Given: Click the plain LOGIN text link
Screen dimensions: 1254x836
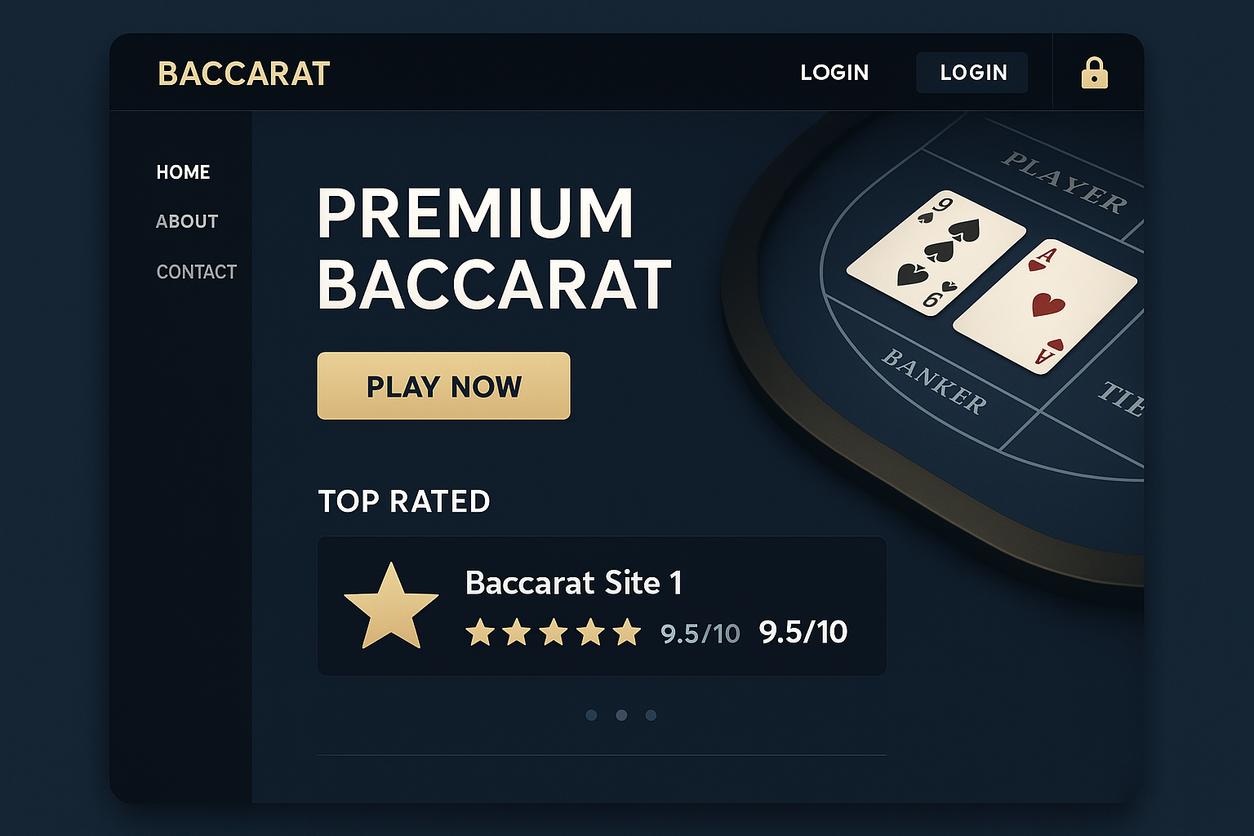Looking at the screenshot, I should coord(834,73).
